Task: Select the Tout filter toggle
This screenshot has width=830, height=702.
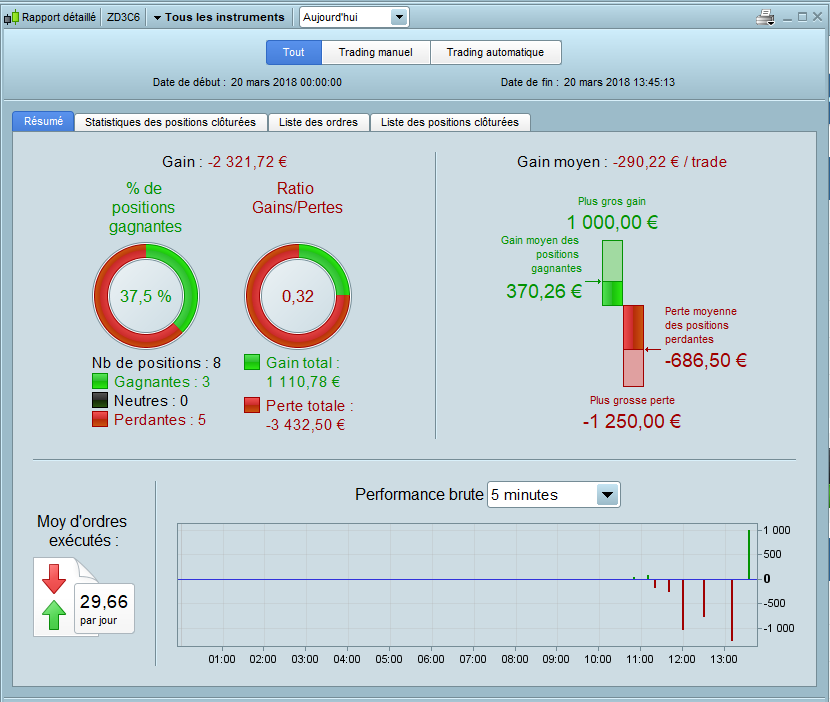Action: pyautogui.click(x=293, y=52)
